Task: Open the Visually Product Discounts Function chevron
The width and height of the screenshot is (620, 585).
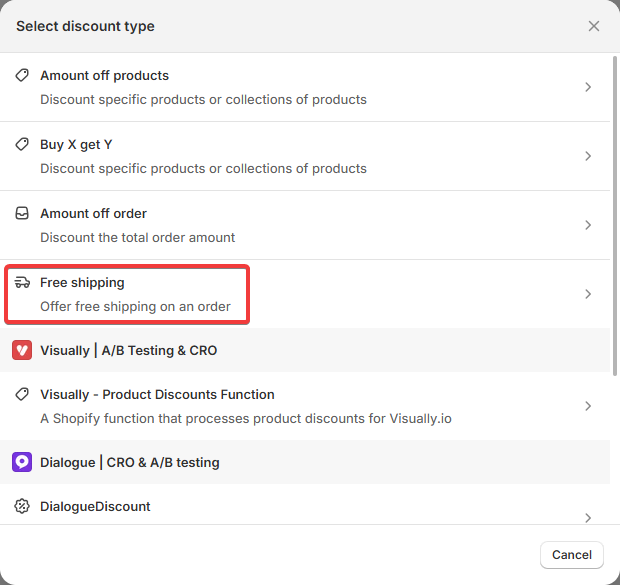Action: pyautogui.click(x=588, y=406)
